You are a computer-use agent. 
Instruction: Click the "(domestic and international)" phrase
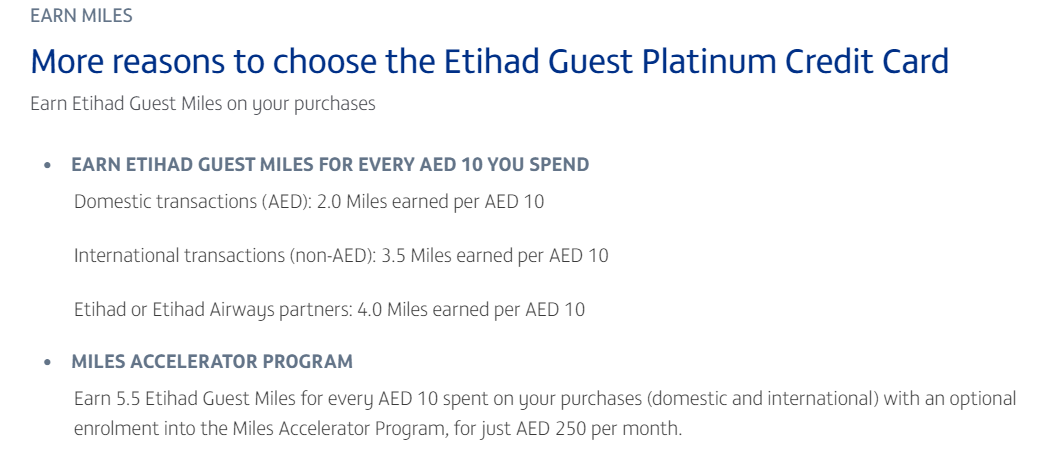click(x=763, y=399)
